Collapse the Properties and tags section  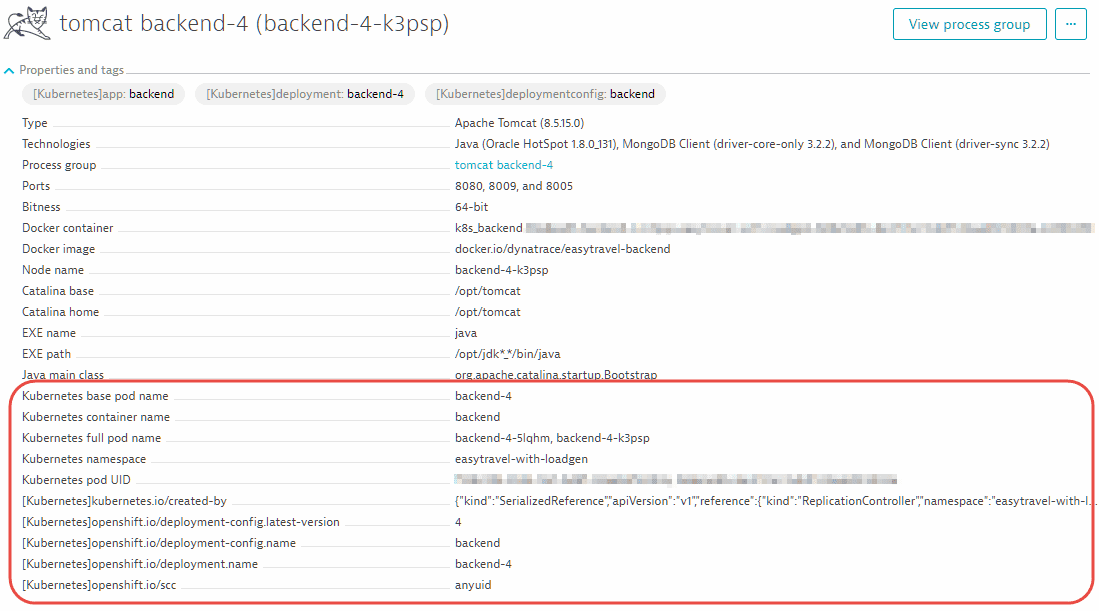9,70
